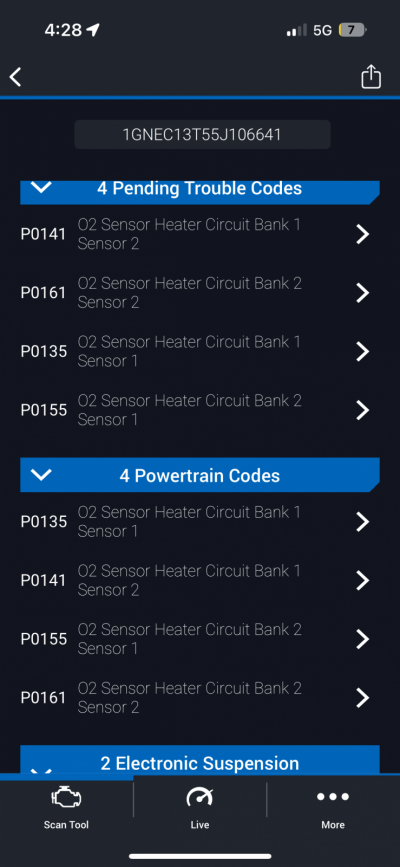The image size is (400, 867).
Task: Open details arrow for powertrain P0141
Action: click(x=362, y=580)
